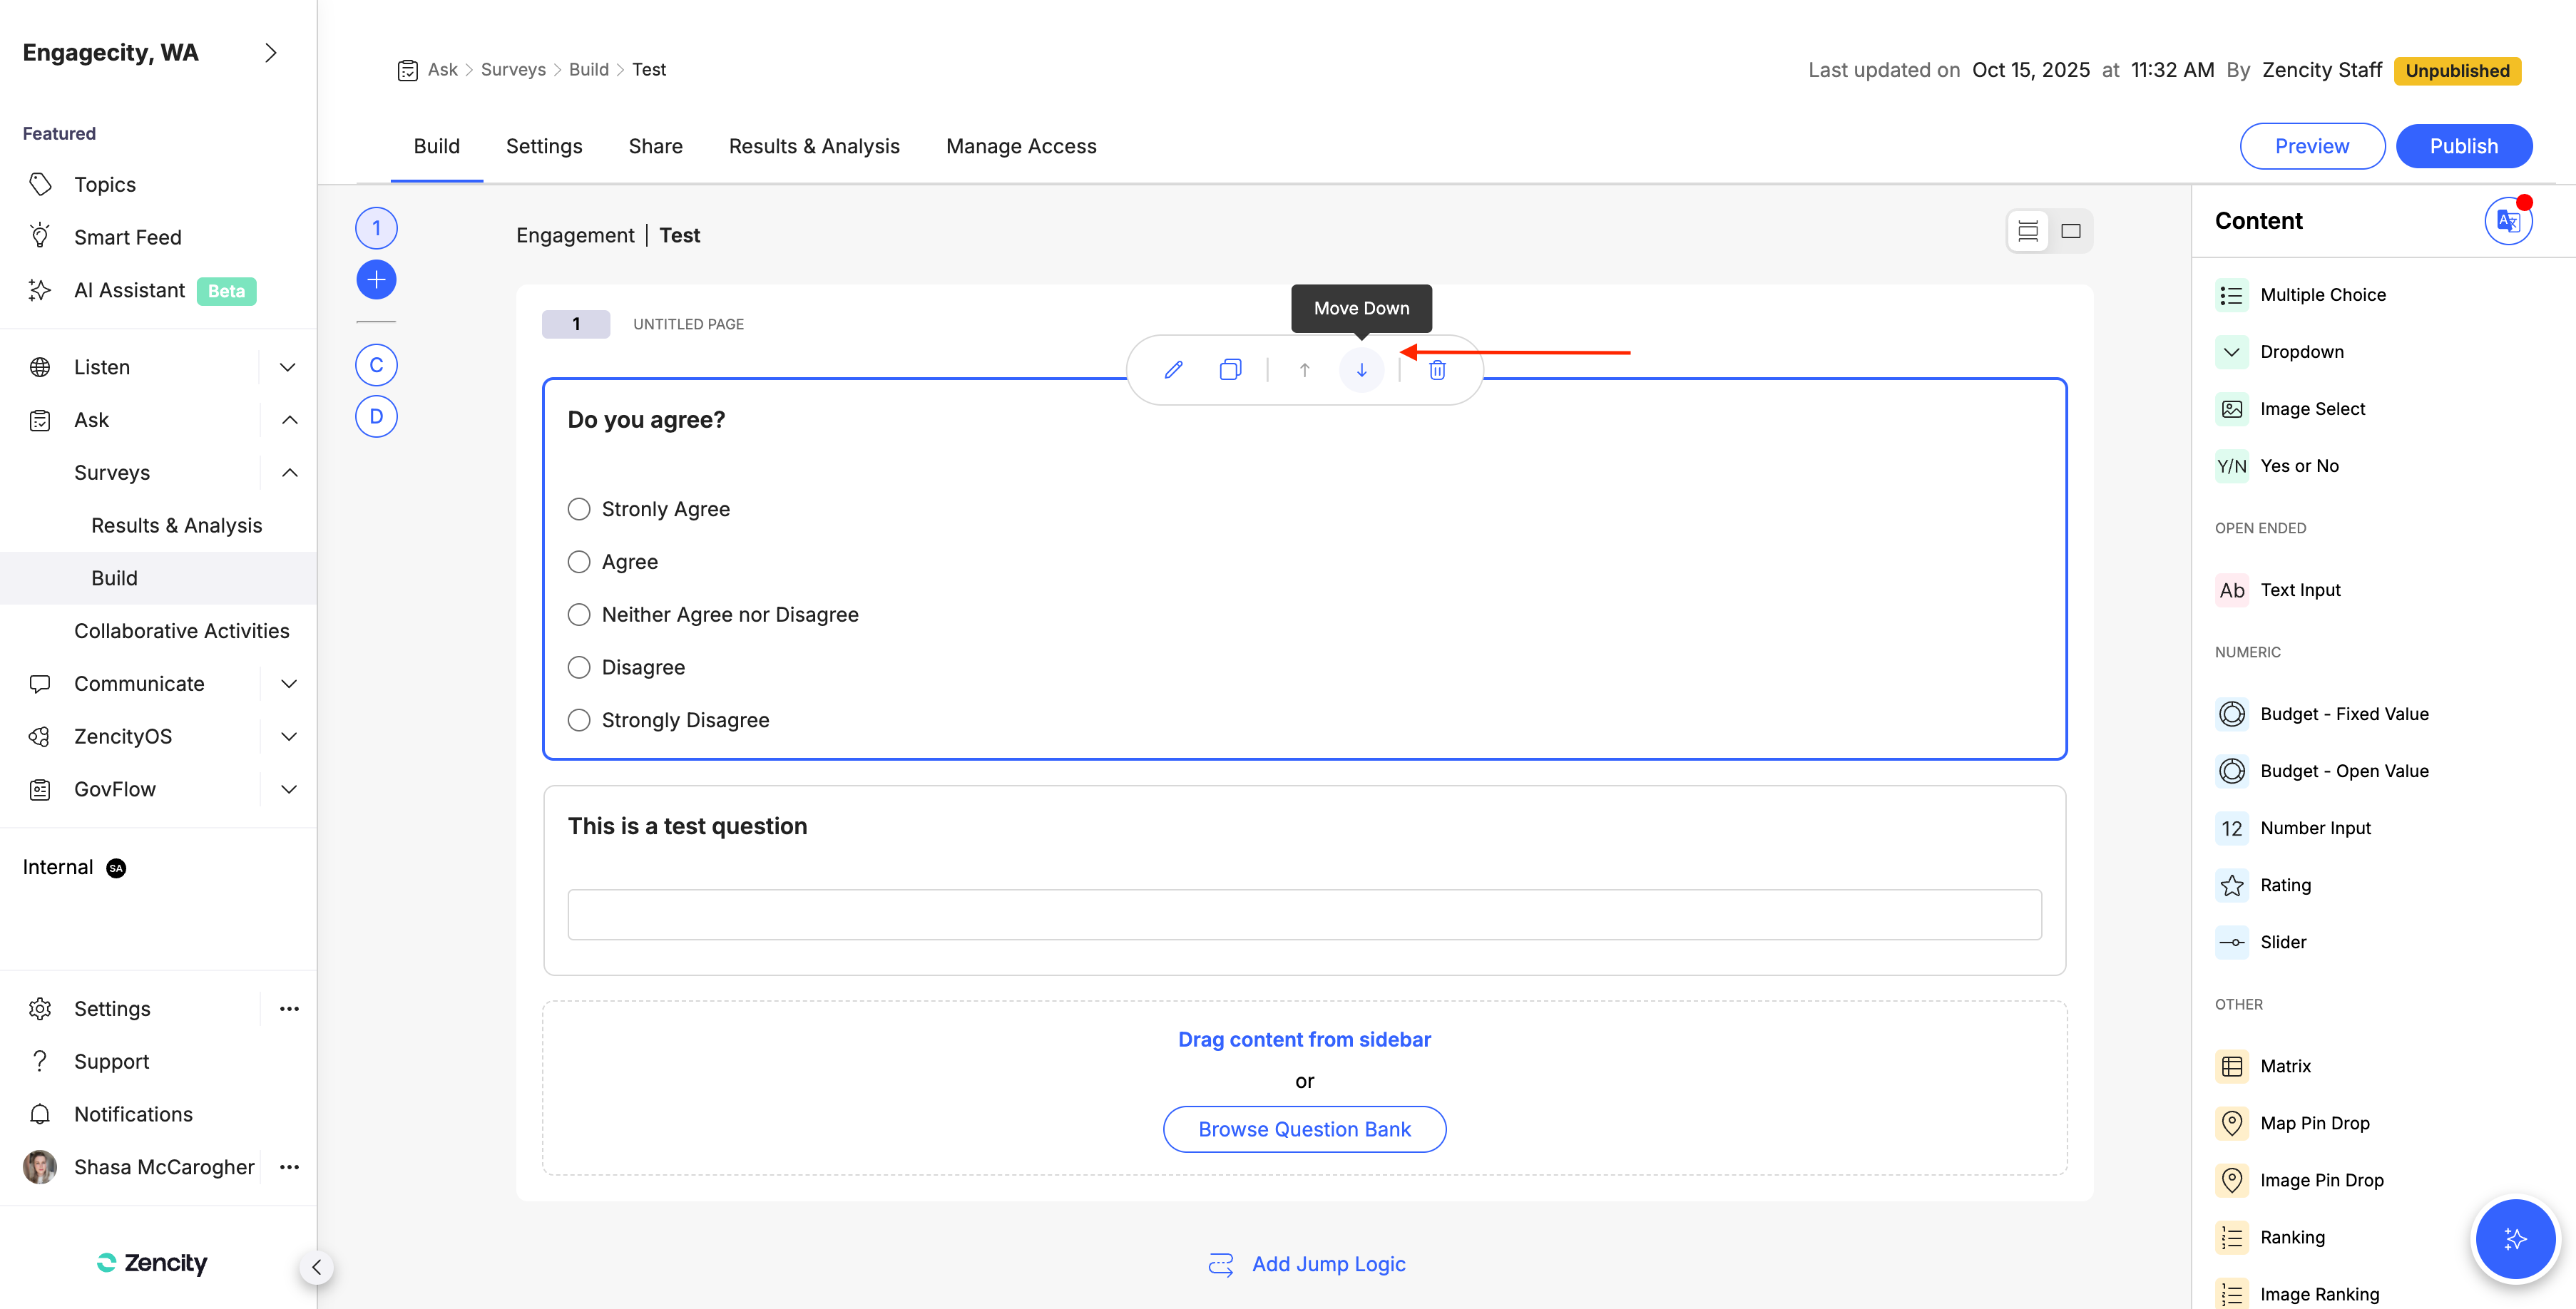Select the Disagree radio option
This screenshot has height=1309, width=2576.
pos(579,667)
